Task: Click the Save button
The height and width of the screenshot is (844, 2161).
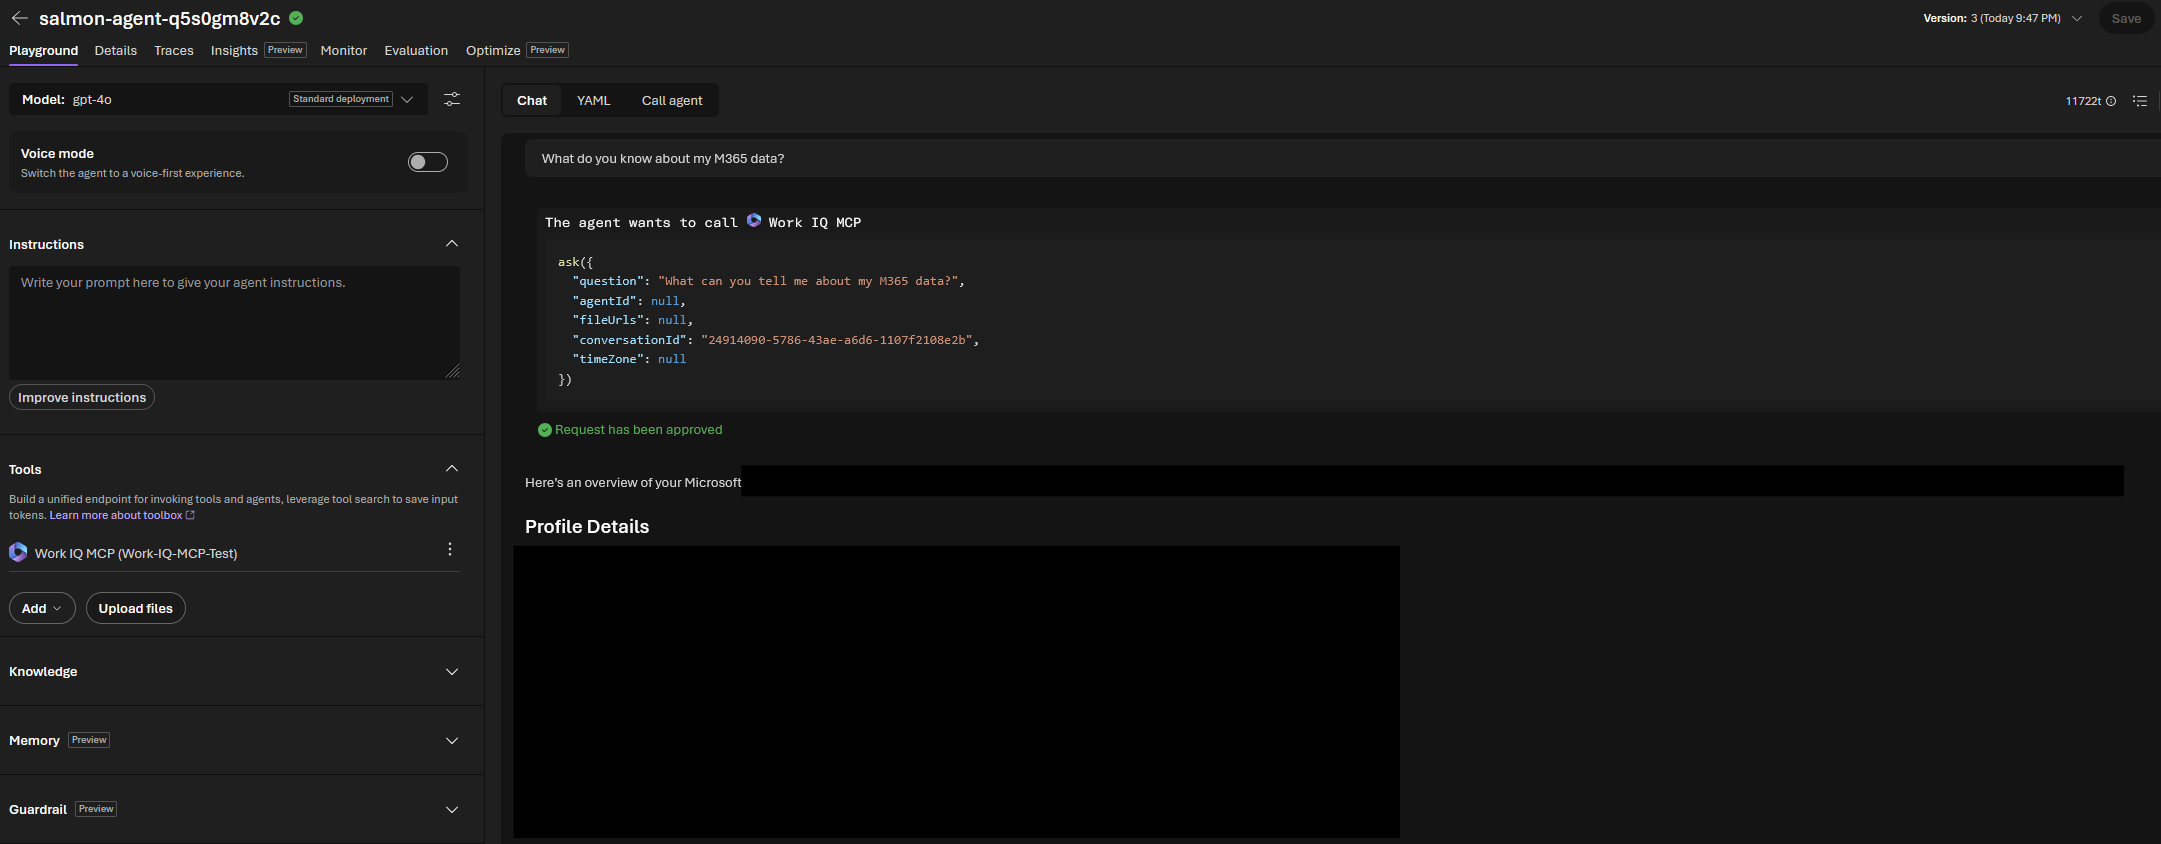Action: [x=2126, y=18]
